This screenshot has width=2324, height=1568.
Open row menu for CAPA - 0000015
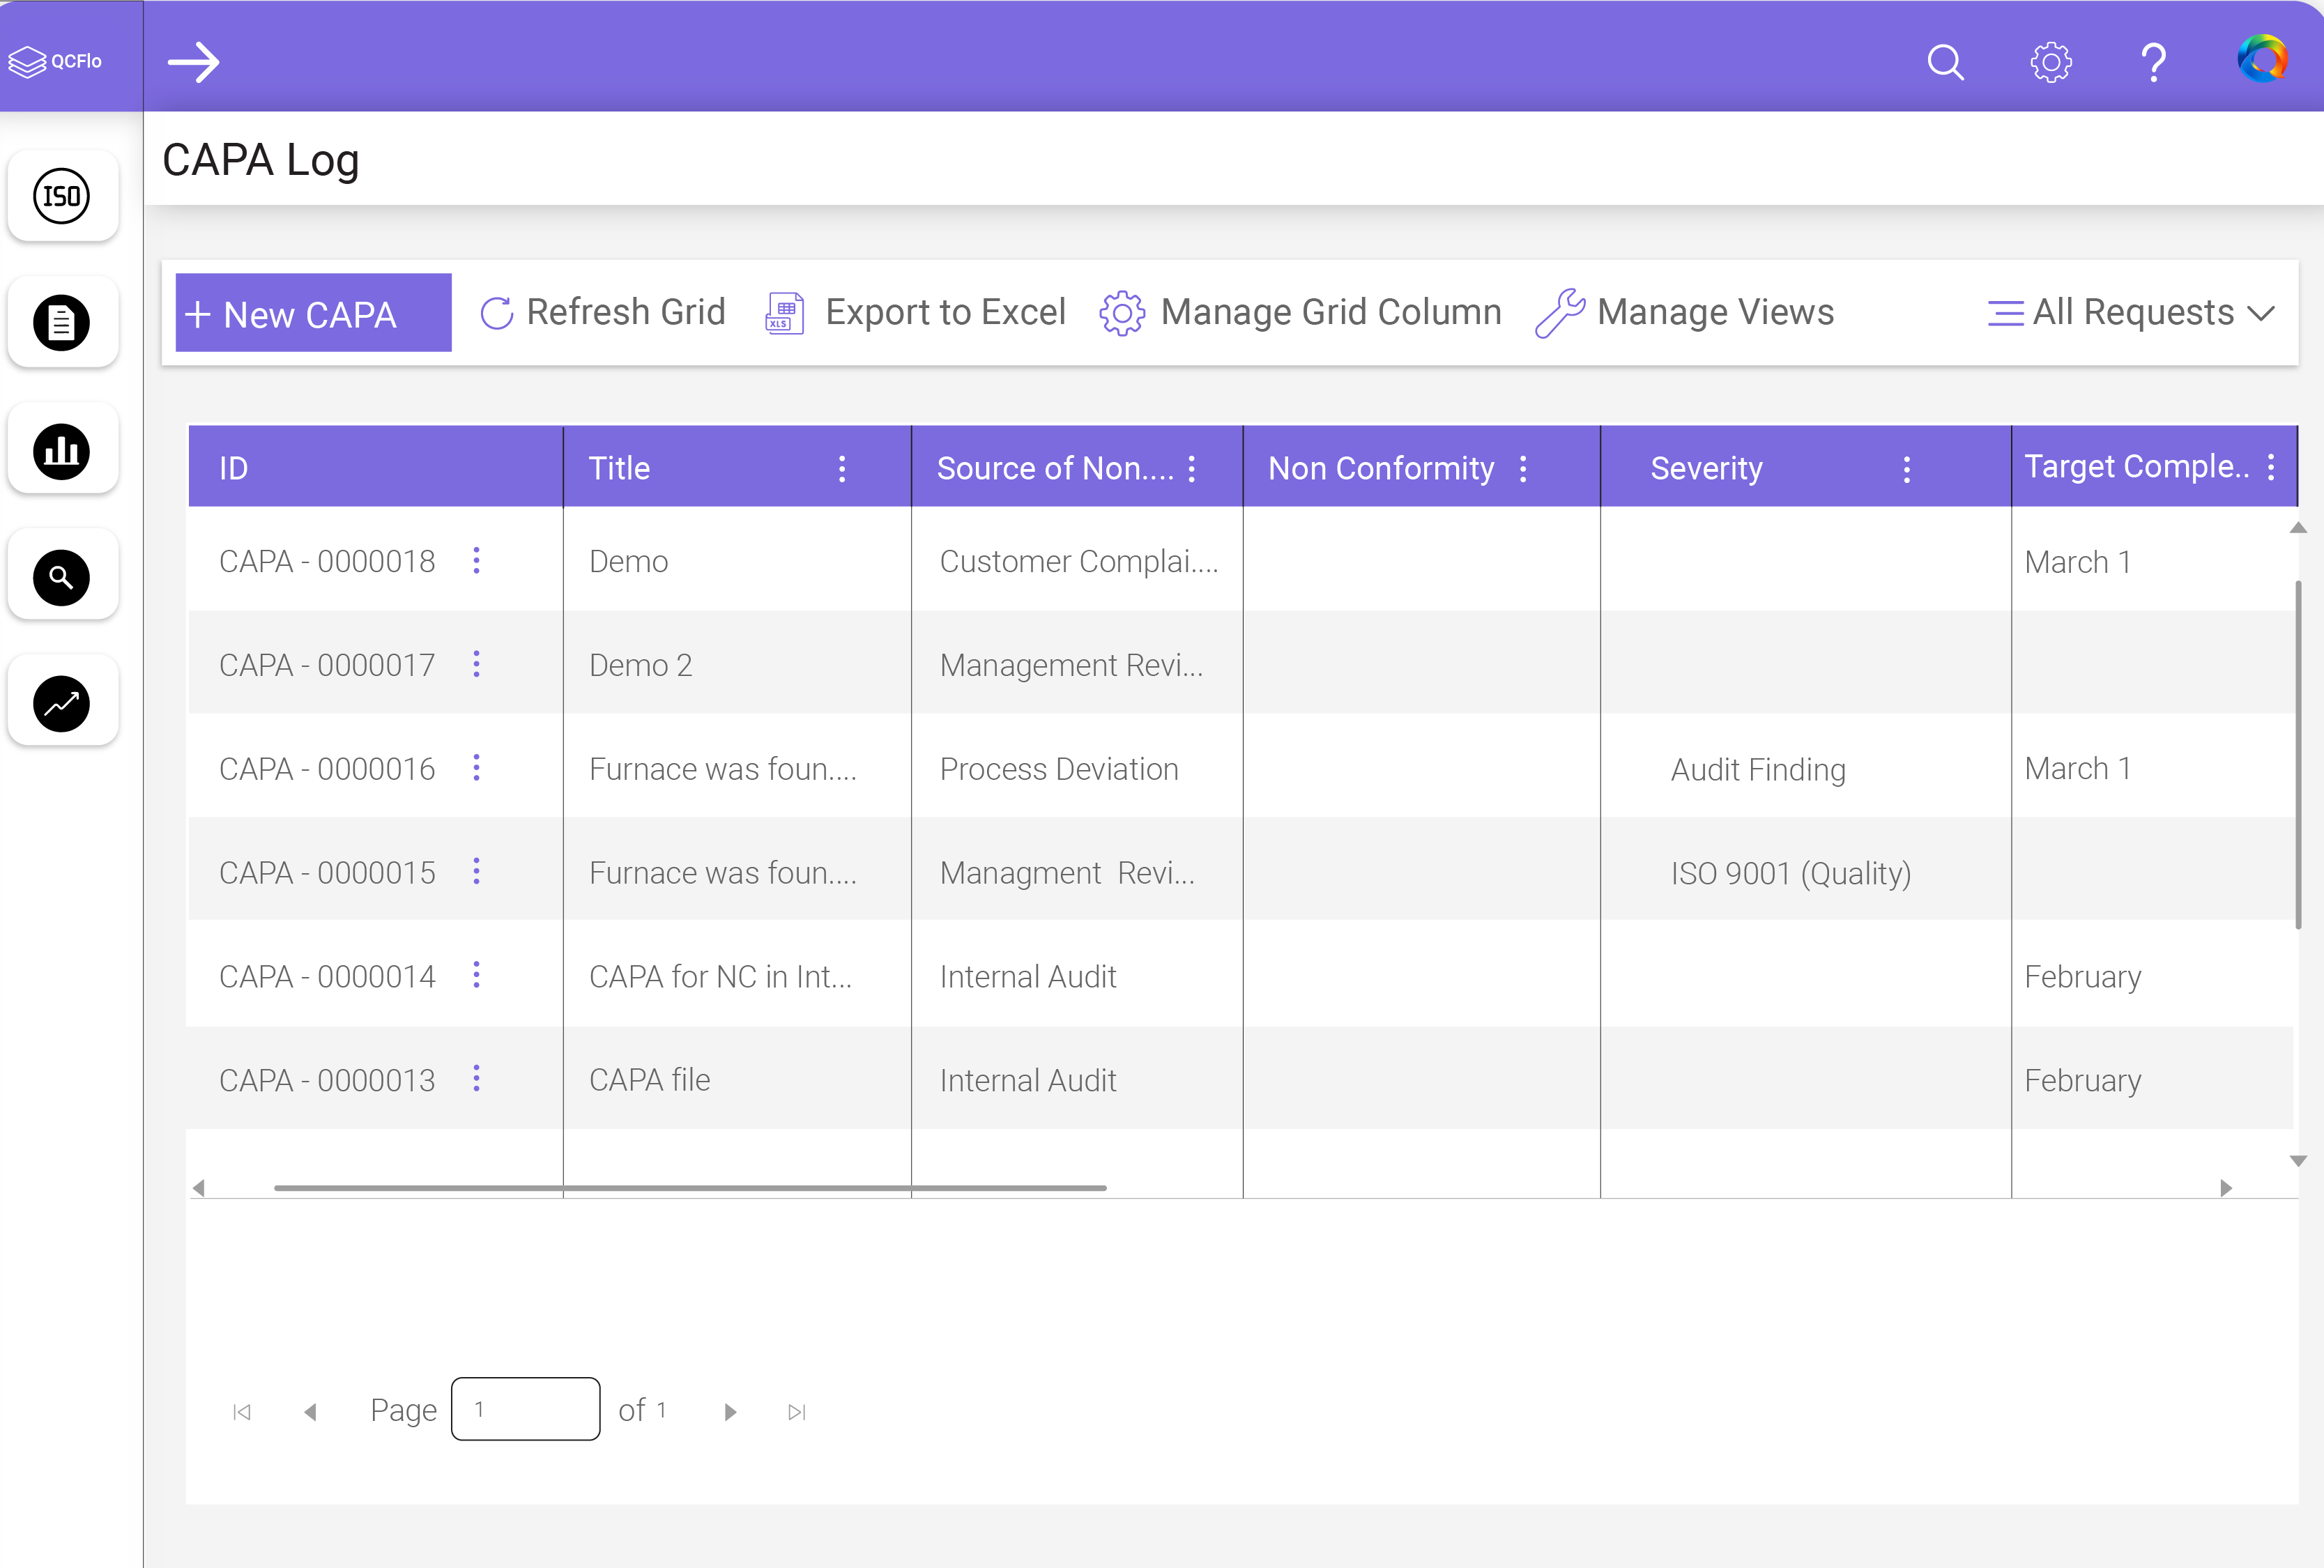pos(476,872)
